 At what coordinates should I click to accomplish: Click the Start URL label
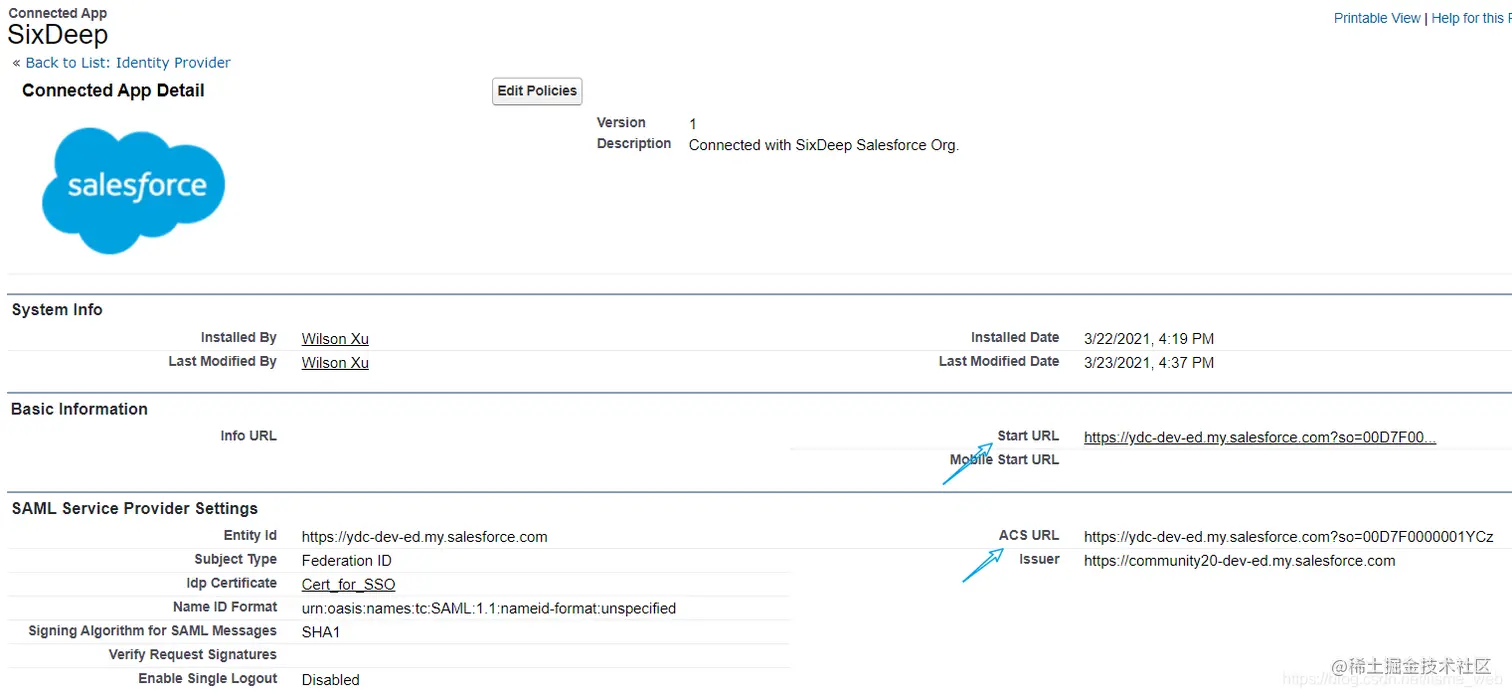click(1028, 436)
